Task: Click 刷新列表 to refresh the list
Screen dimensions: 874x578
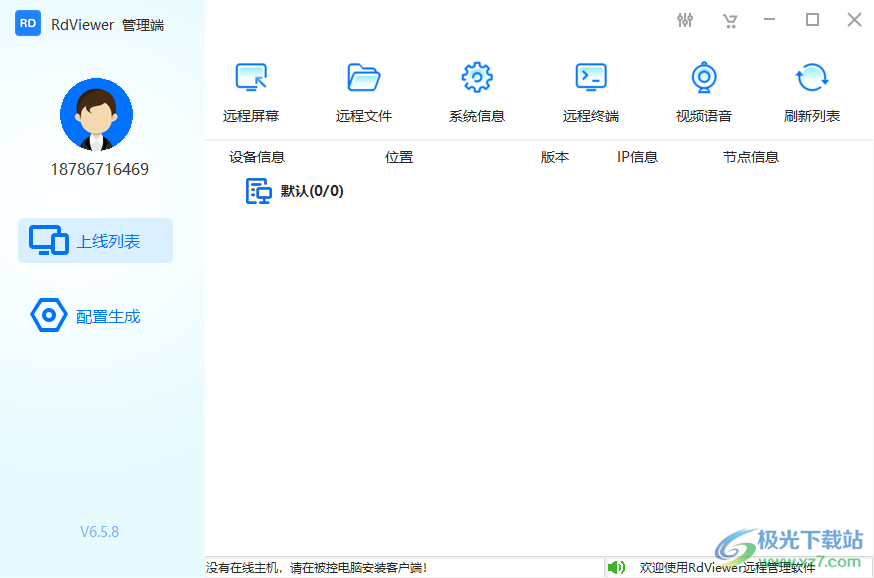Action: click(812, 92)
